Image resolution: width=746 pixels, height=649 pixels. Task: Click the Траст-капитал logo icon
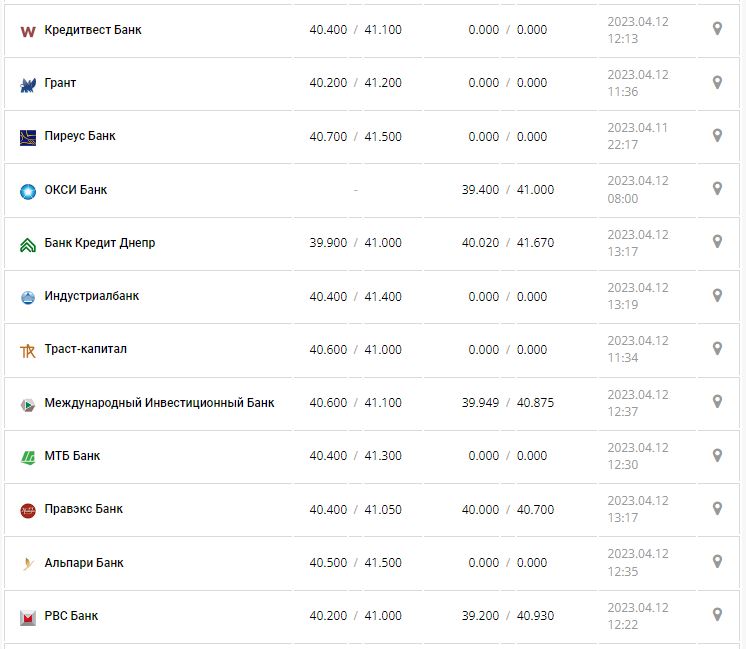28,350
